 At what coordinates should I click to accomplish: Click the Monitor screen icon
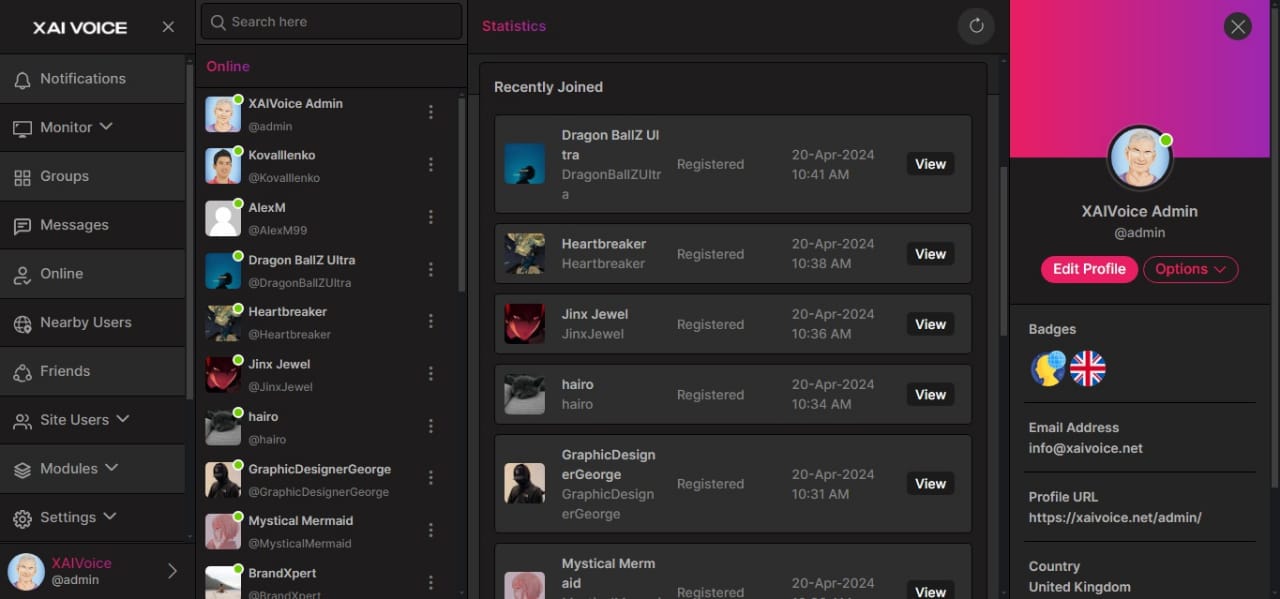pos(22,128)
